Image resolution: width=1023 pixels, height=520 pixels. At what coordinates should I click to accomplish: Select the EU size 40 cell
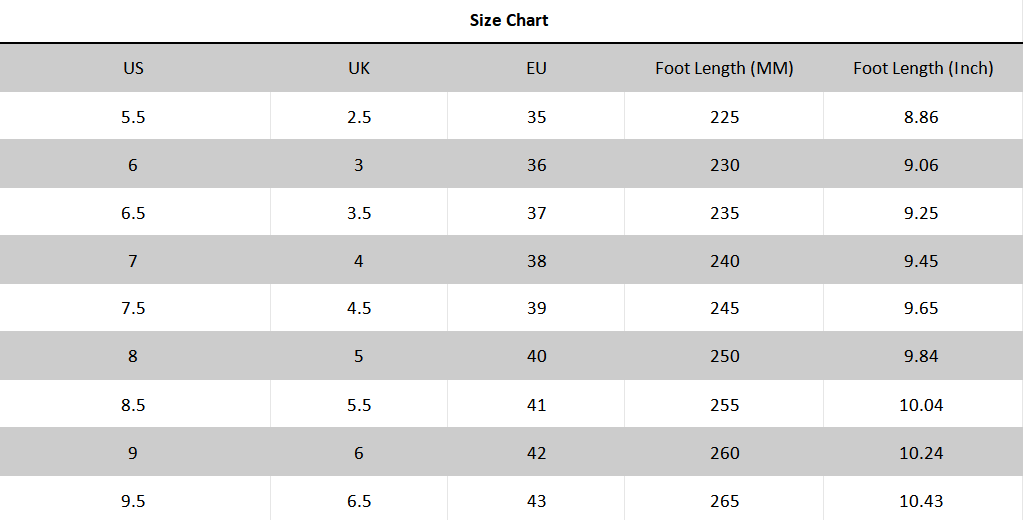coord(536,356)
